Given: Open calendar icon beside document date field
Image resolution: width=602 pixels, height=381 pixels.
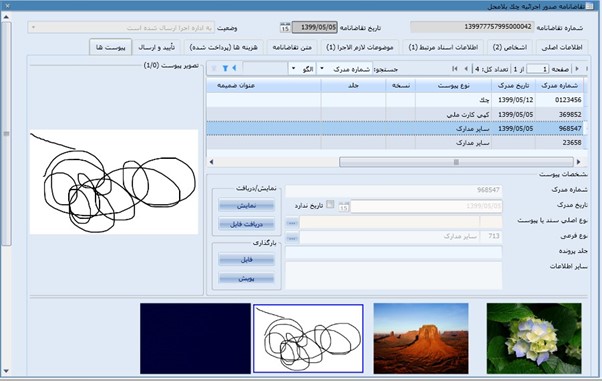Looking at the screenshot, I should (x=344, y=207).
